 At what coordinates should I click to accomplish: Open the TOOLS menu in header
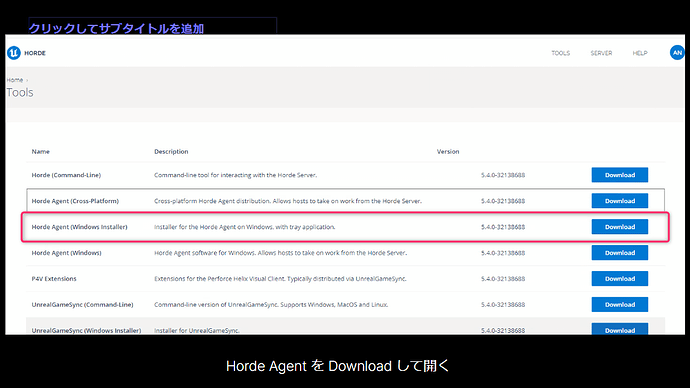click(x=561, y=53)
